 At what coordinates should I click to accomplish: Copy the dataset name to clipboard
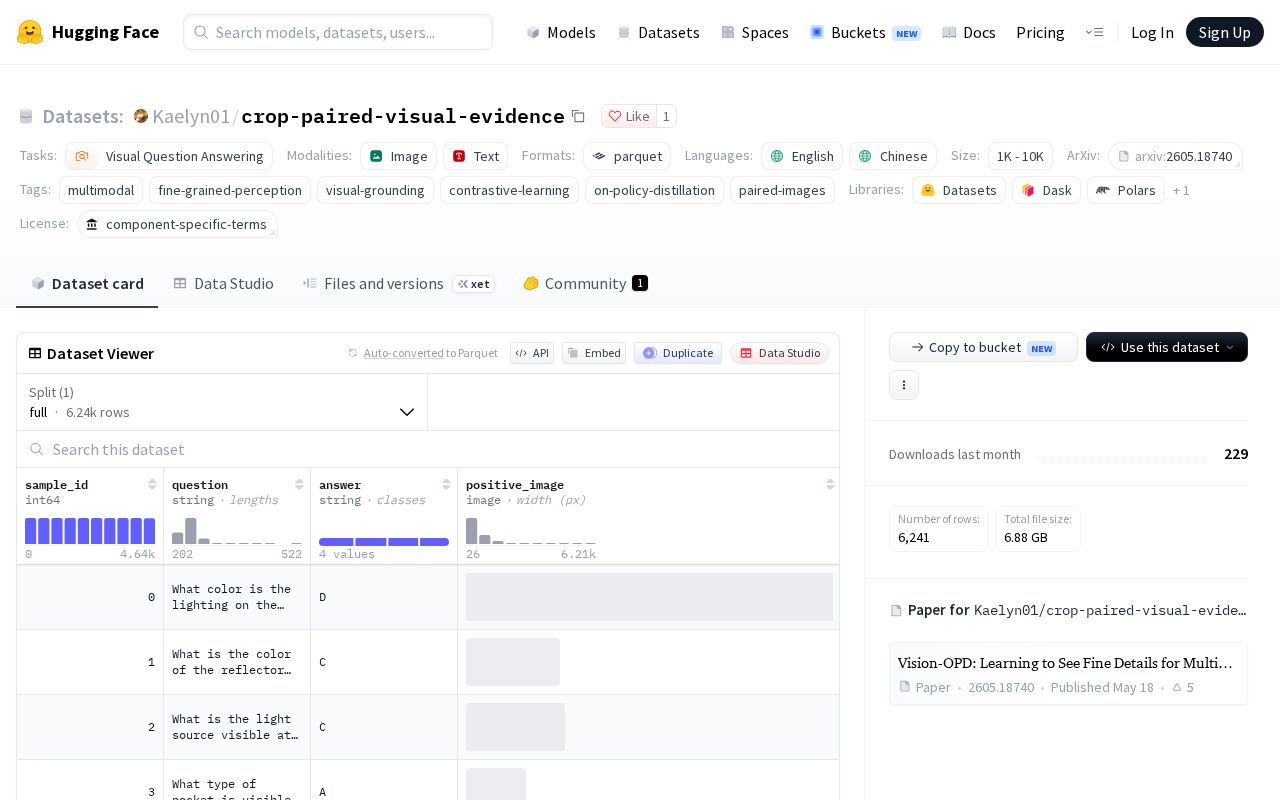click(x=578, y=116)
